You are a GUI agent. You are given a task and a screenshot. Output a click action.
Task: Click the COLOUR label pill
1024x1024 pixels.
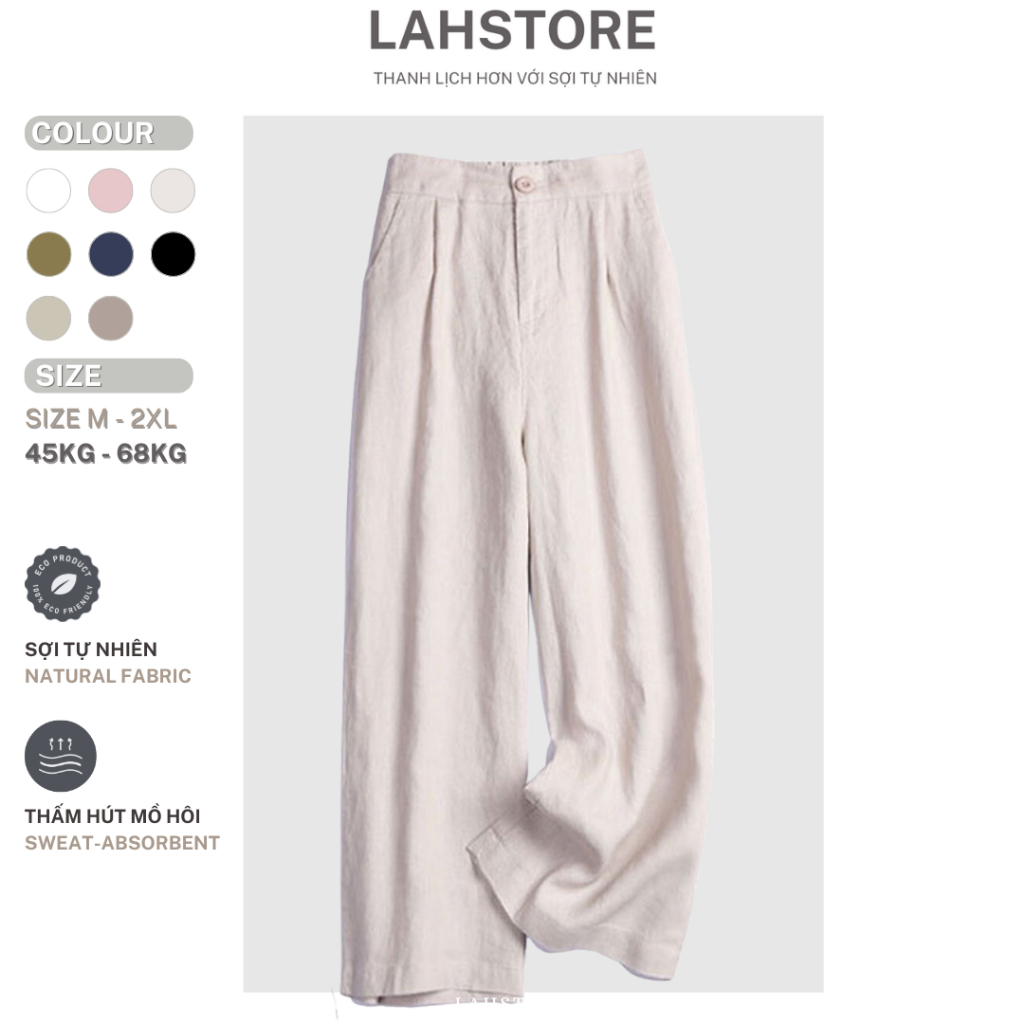[x=108, y=133]
